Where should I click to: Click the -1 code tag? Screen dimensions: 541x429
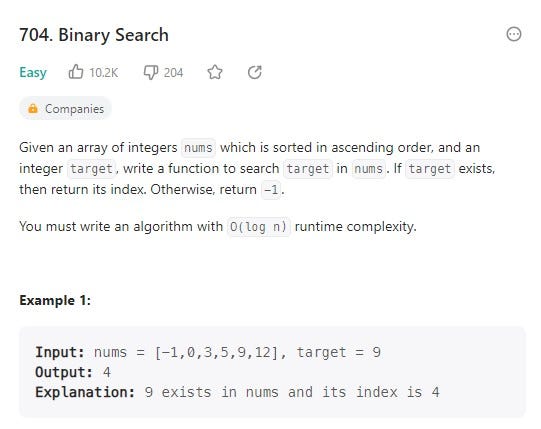(271, 189)
